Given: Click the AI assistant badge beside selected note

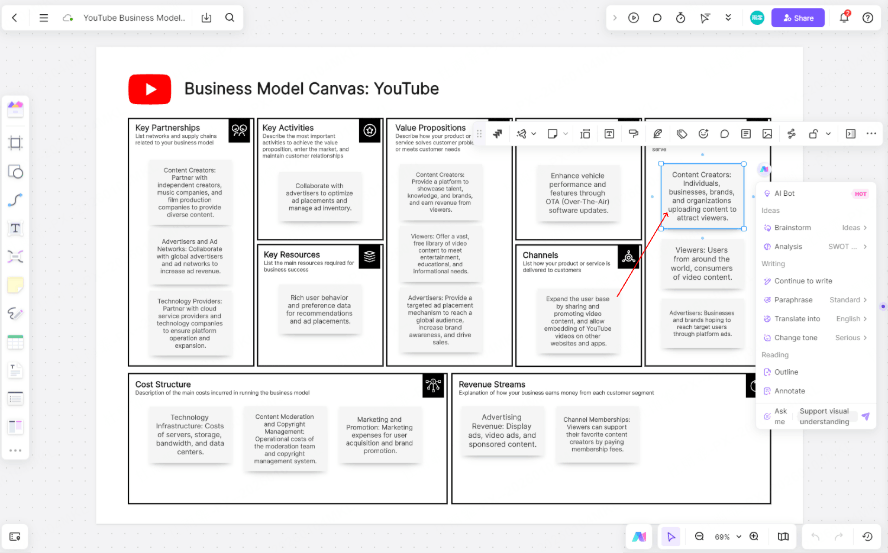Looking at the screenshot, I should [764, 169].
